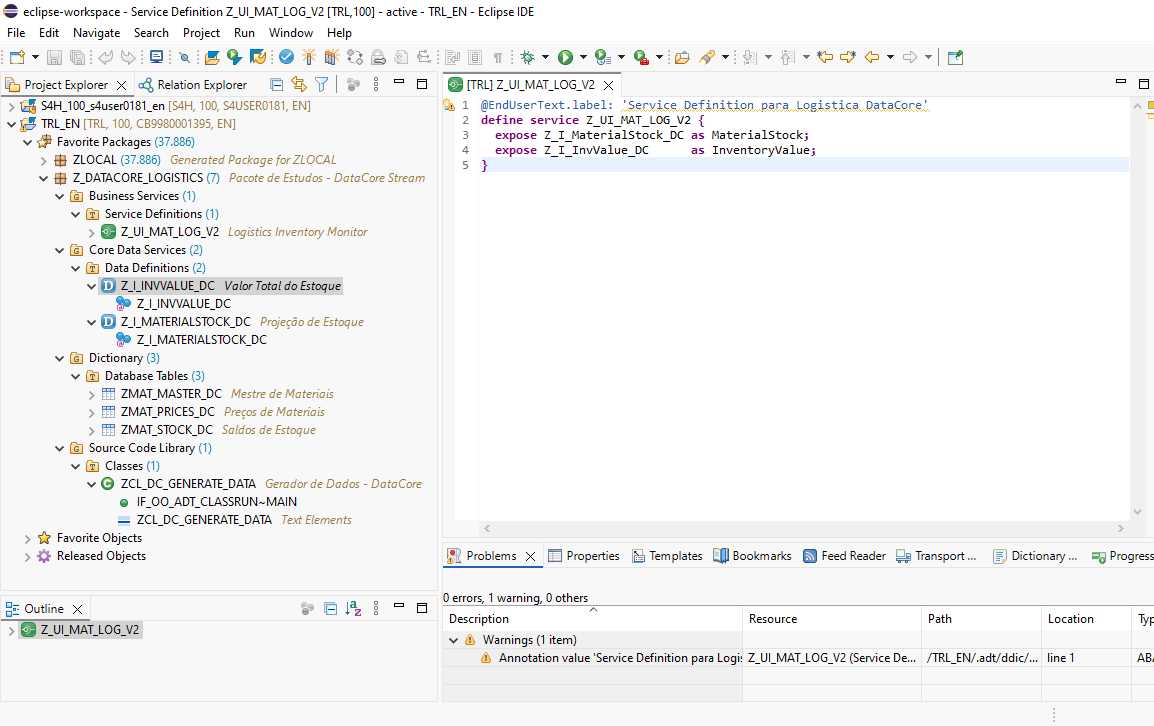
Task: Toggle Show Whitespace Characters pilcrow icon
Action: point(498,58)
